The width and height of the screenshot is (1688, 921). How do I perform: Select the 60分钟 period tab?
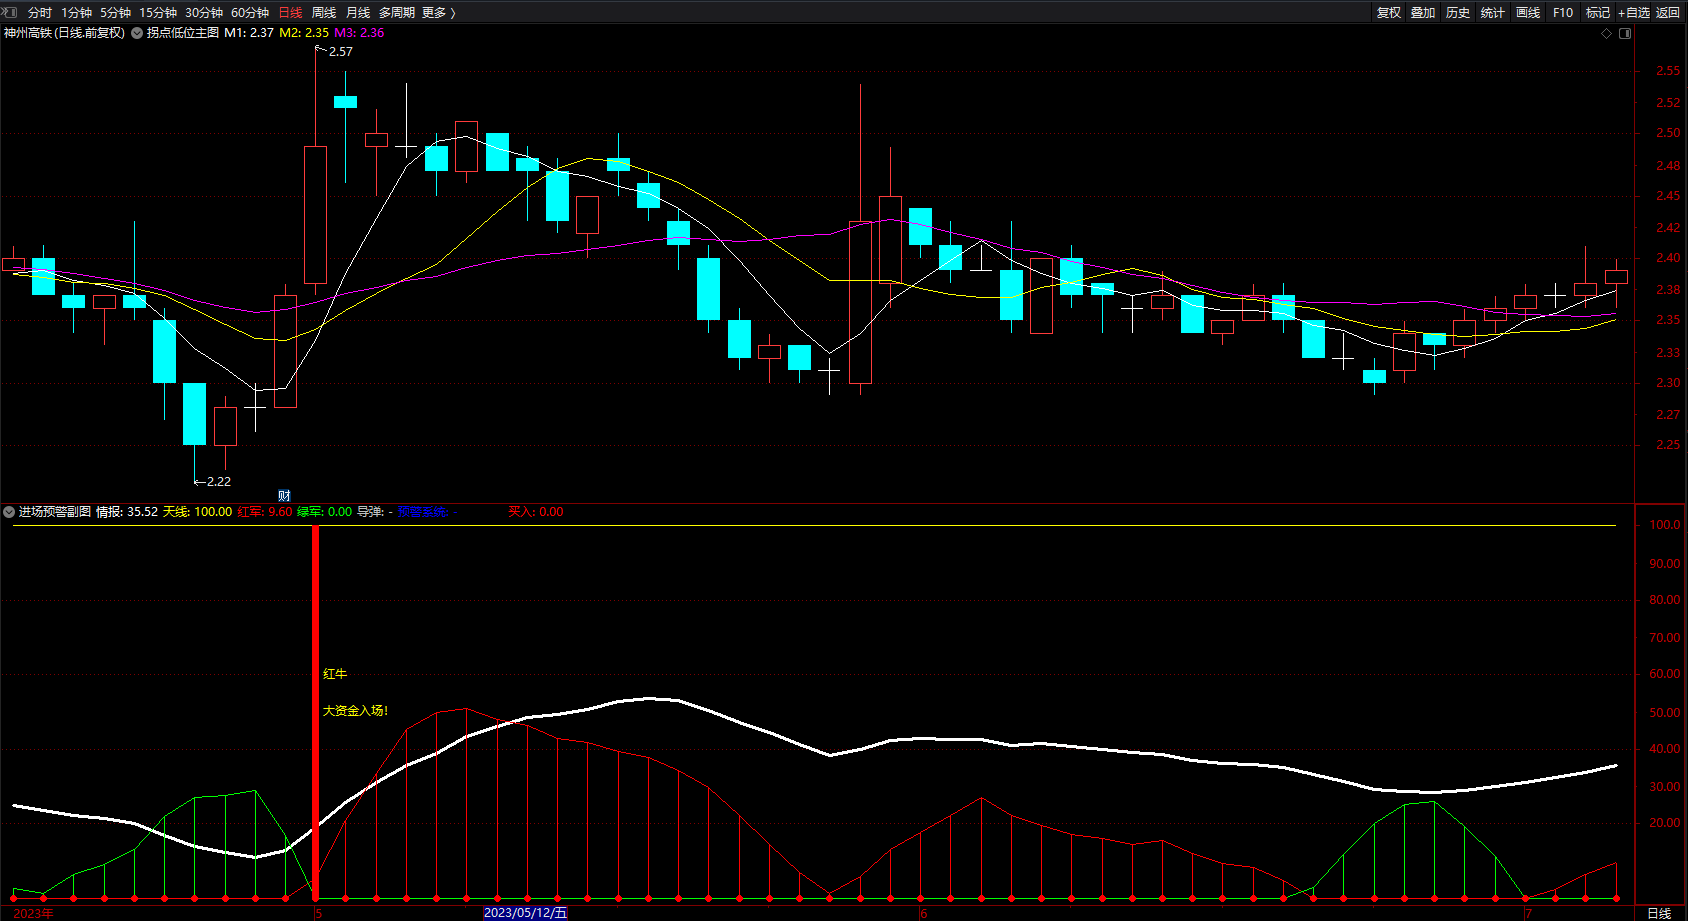tap(250, 12)
